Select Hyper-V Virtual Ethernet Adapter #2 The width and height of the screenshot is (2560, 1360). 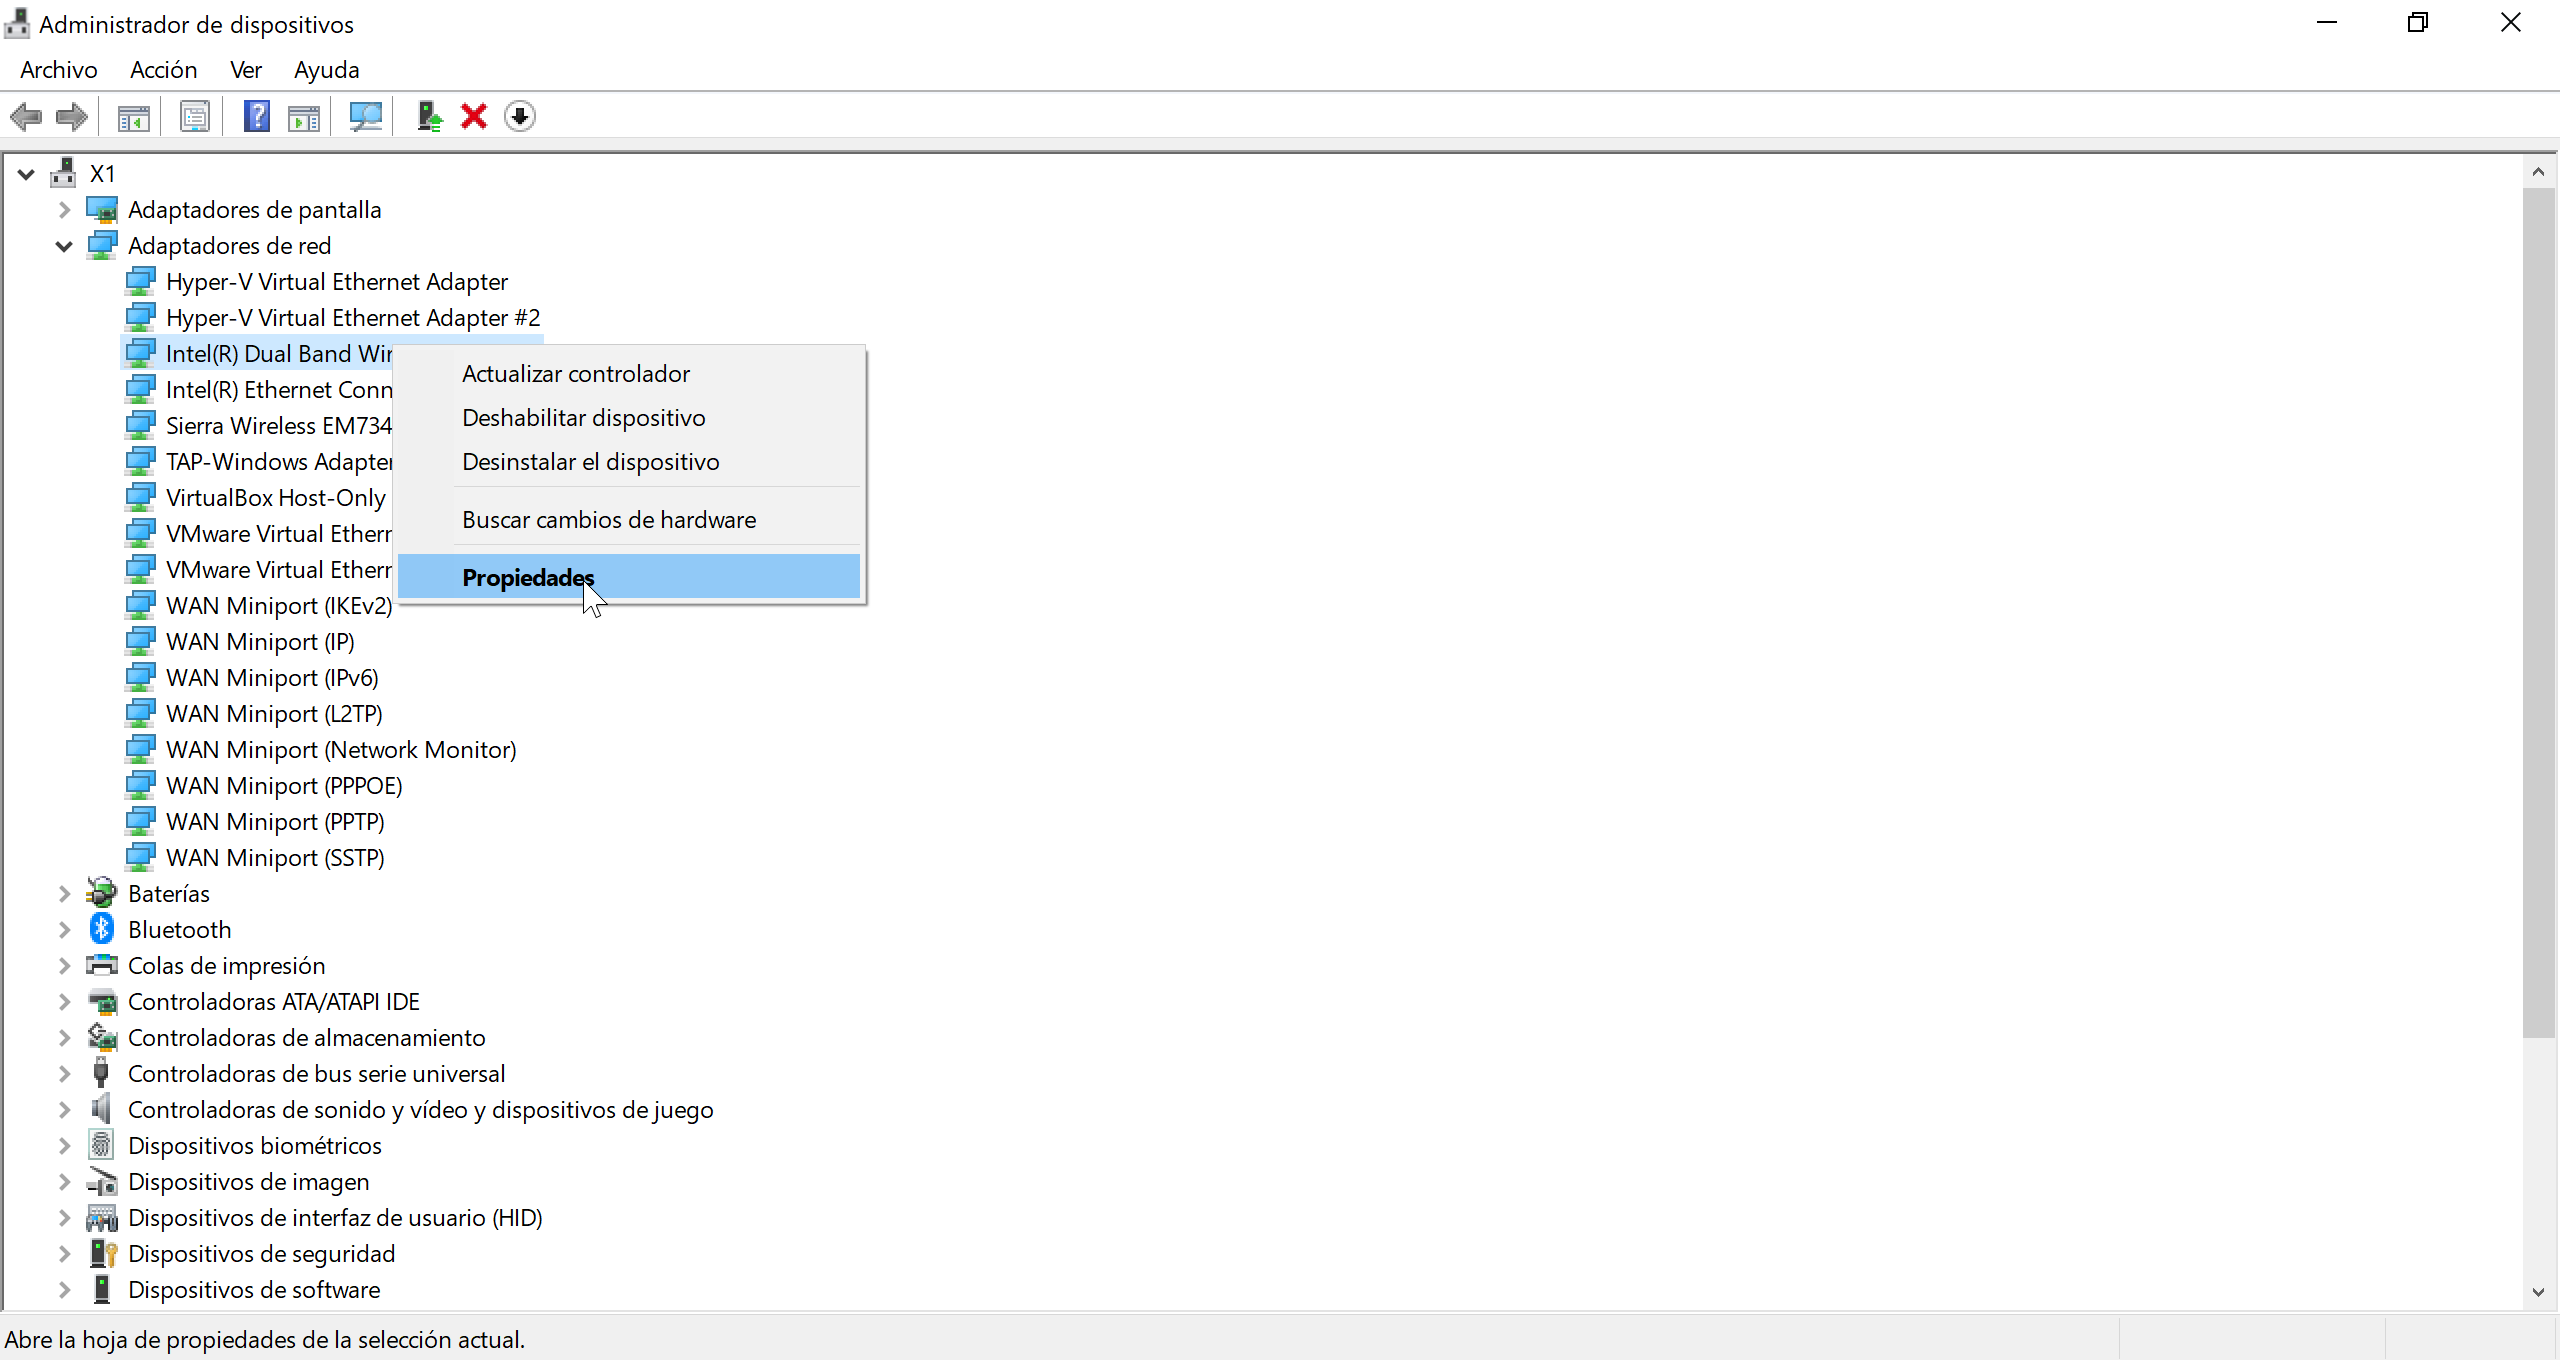(x=352, y=318)
